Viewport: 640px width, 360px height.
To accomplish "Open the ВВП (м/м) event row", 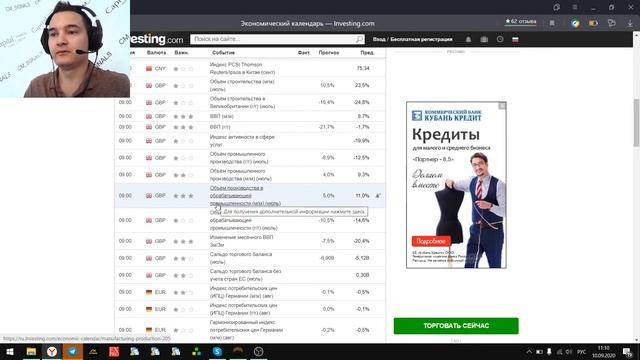I will 222,116.
